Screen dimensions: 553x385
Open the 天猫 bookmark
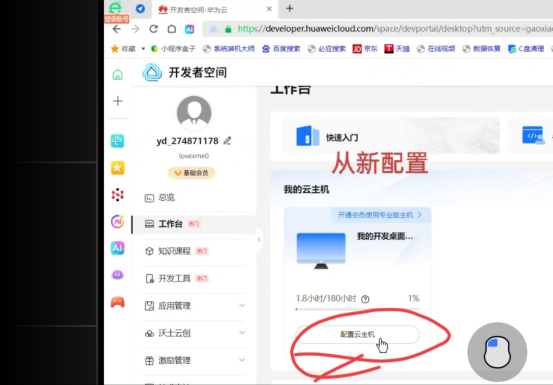(397, 49)
